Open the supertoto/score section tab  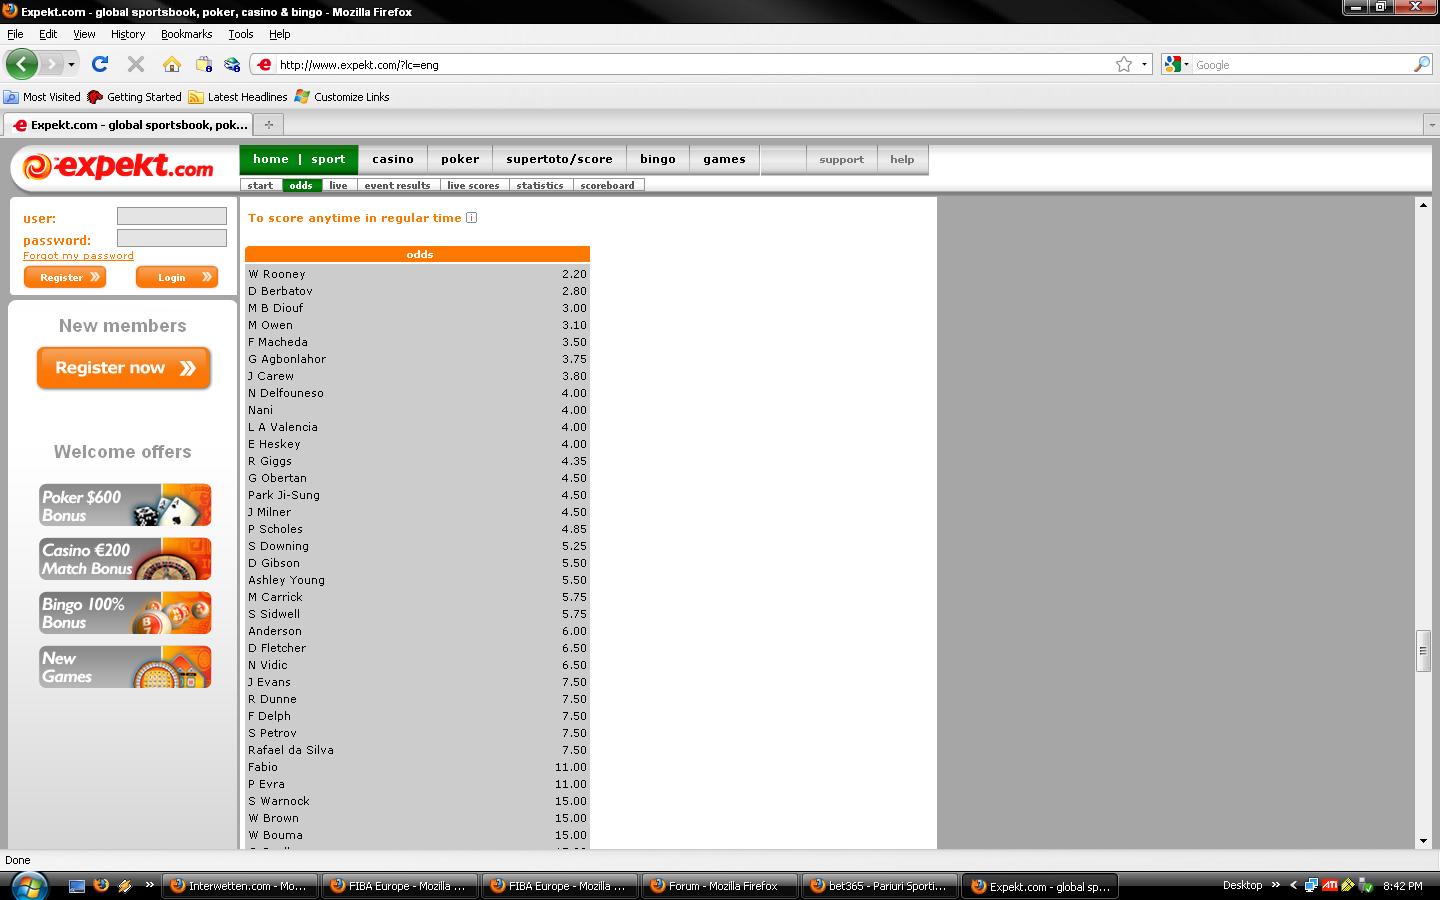pyautogui.click(x=559, y=159)
